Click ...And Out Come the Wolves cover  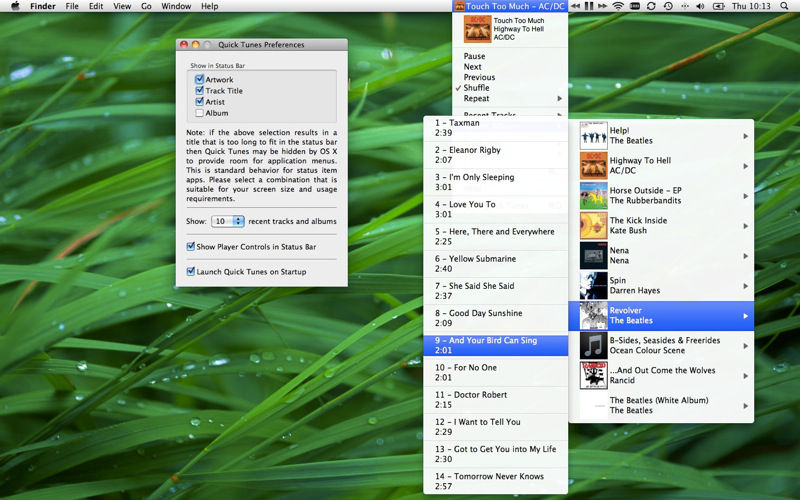pos(593,376)
